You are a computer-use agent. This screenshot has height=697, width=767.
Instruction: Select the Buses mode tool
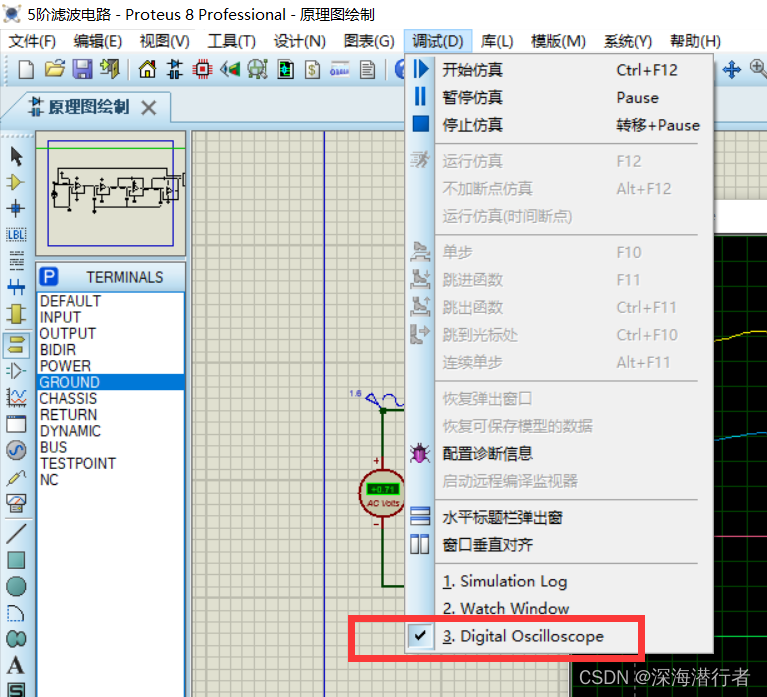coord(16,287)
